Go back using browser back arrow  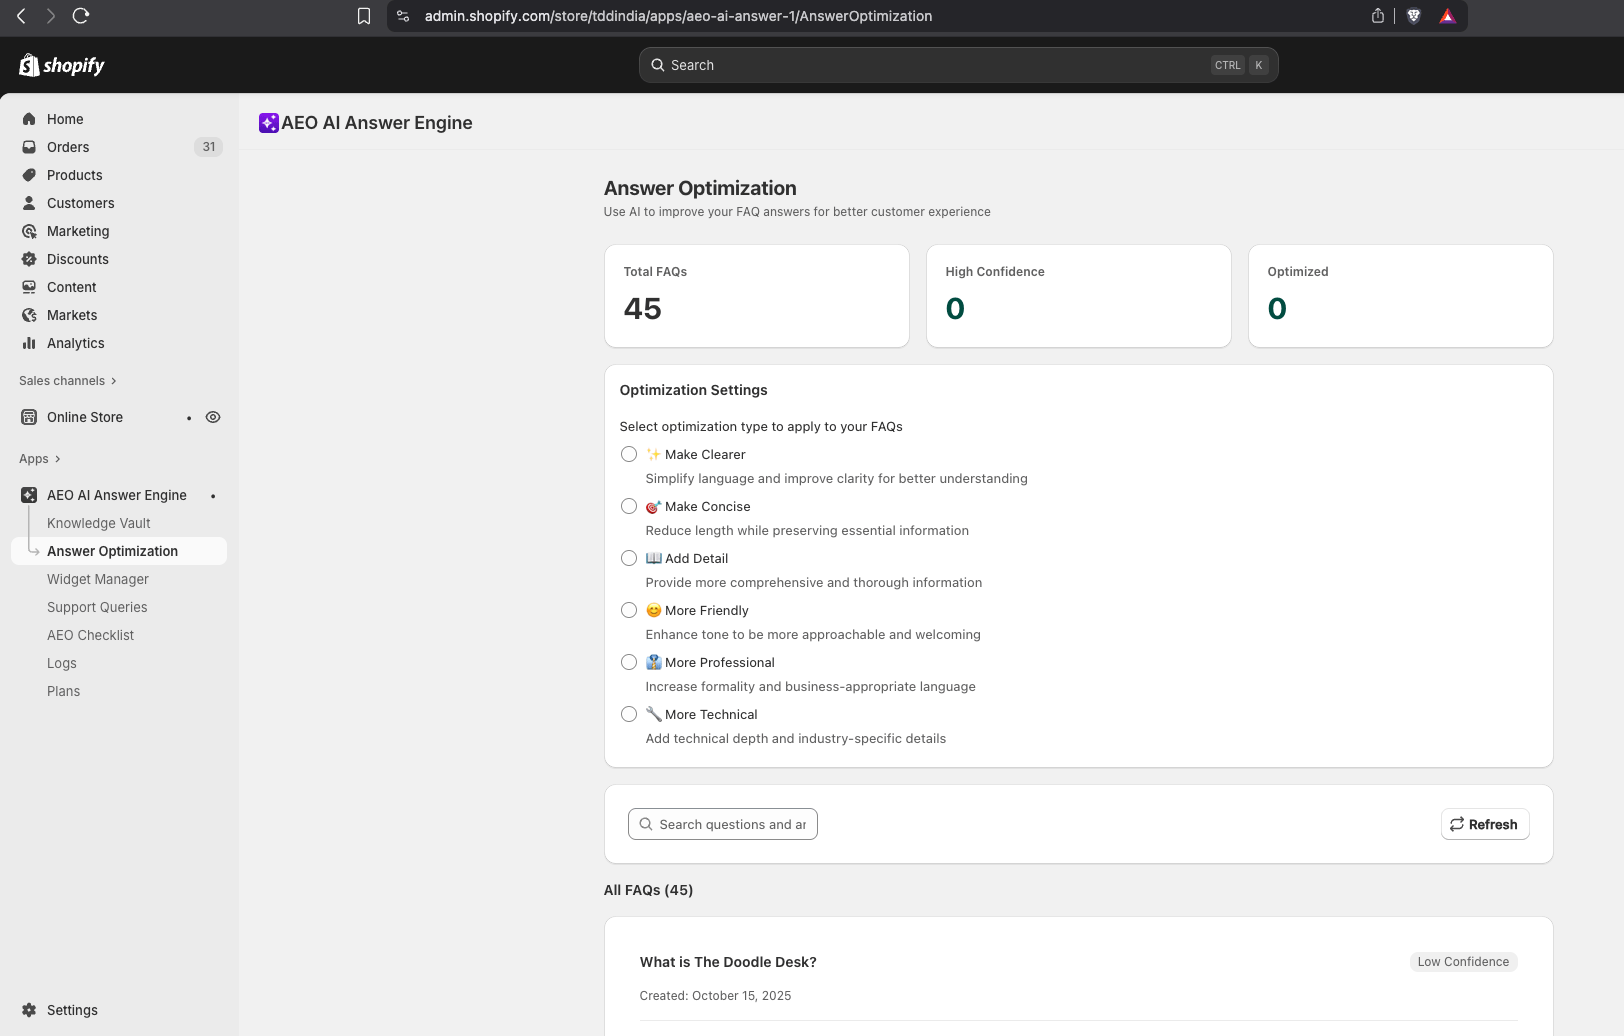[21, 16]
